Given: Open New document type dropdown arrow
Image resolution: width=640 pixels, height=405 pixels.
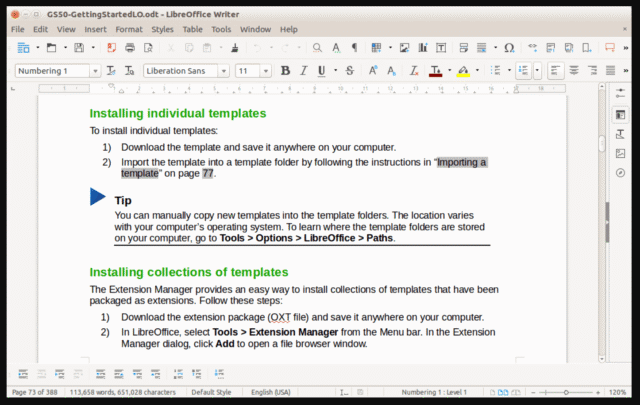Looking at the screenshot, I should [x=38, y=48].
